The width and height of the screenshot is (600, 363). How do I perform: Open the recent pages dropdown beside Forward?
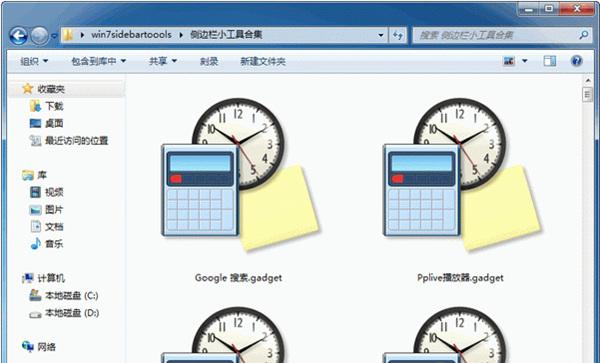tap(54, 36)
